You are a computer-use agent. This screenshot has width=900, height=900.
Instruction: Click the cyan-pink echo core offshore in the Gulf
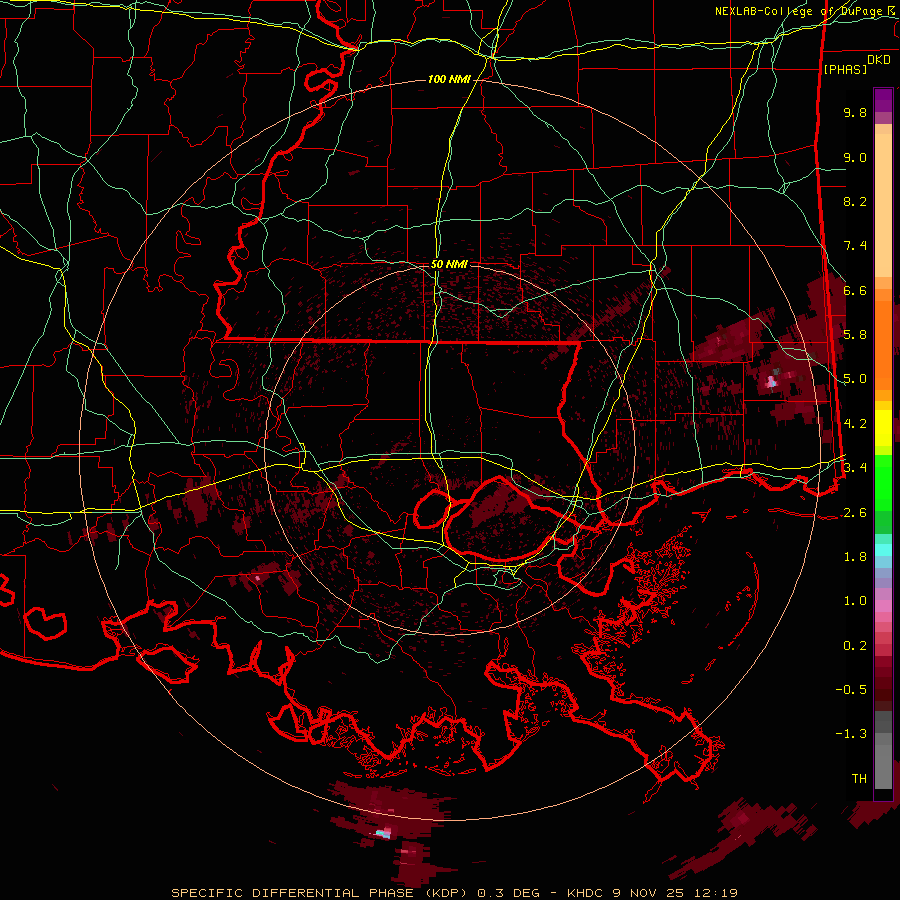coord(383,832)
